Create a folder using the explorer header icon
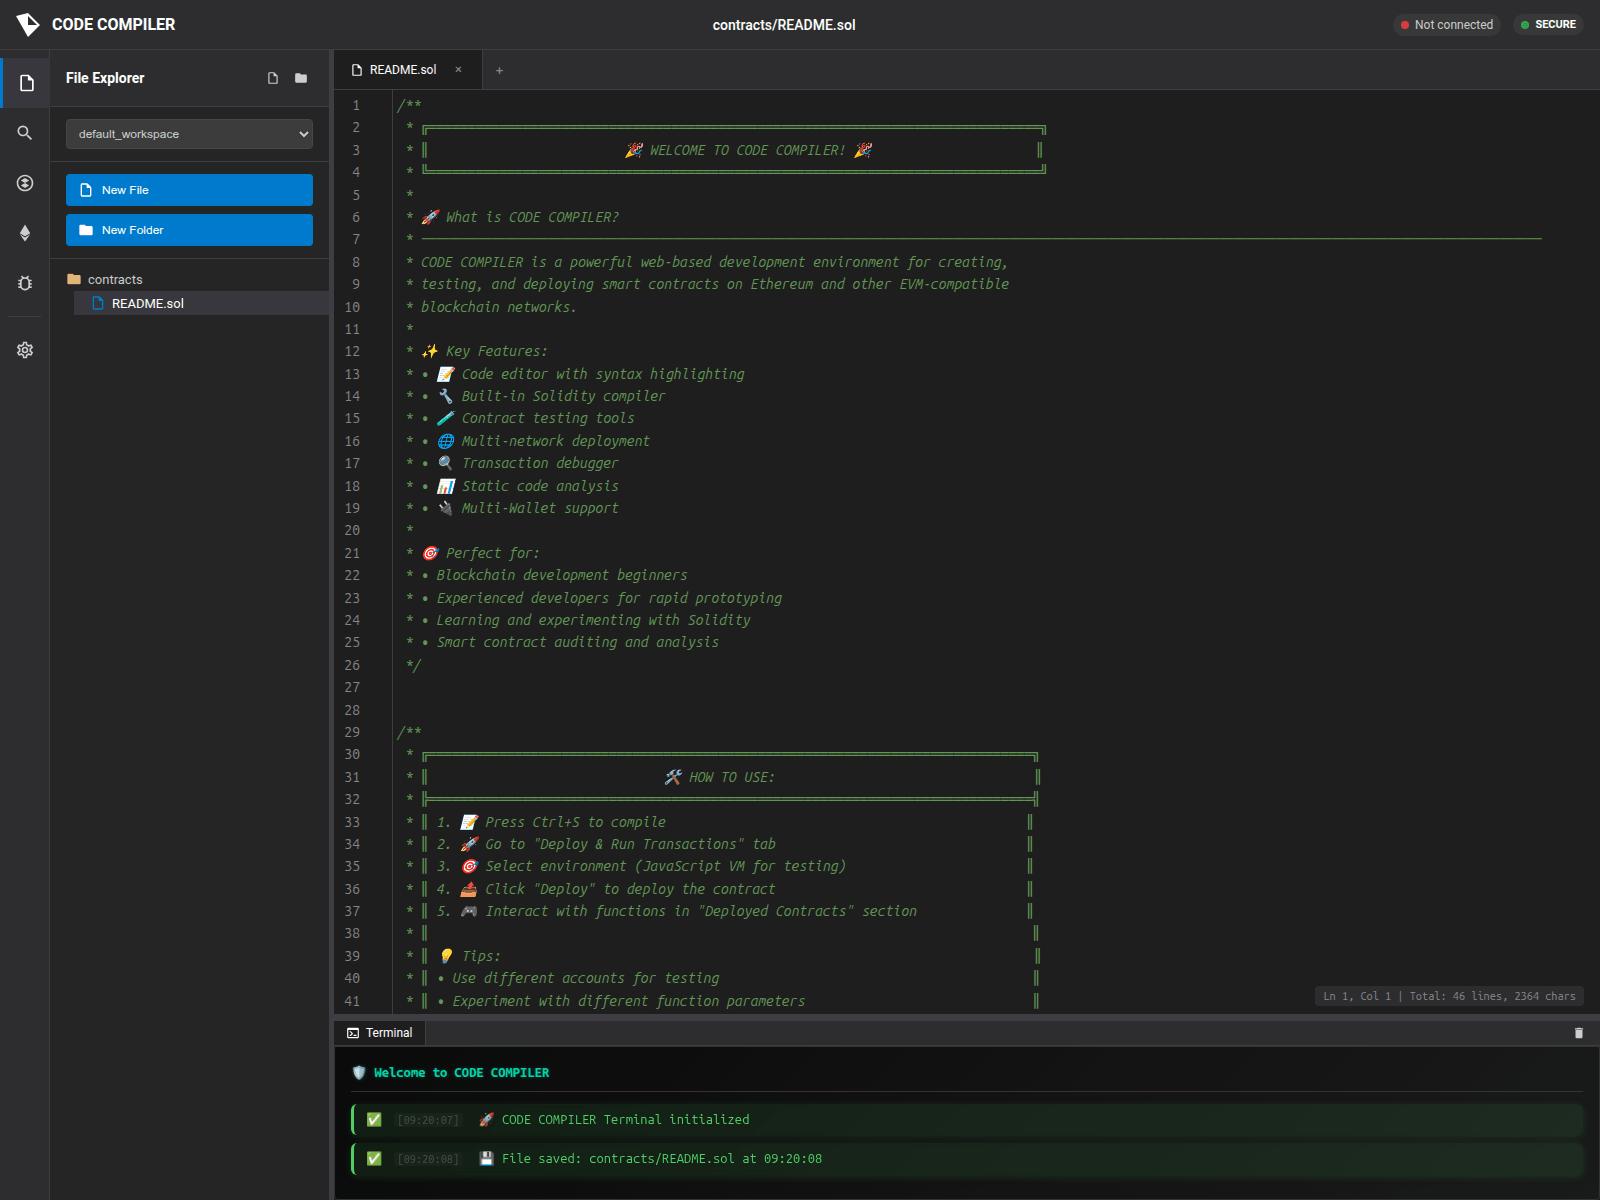The image size is (1600, 1200). point(300,78)
